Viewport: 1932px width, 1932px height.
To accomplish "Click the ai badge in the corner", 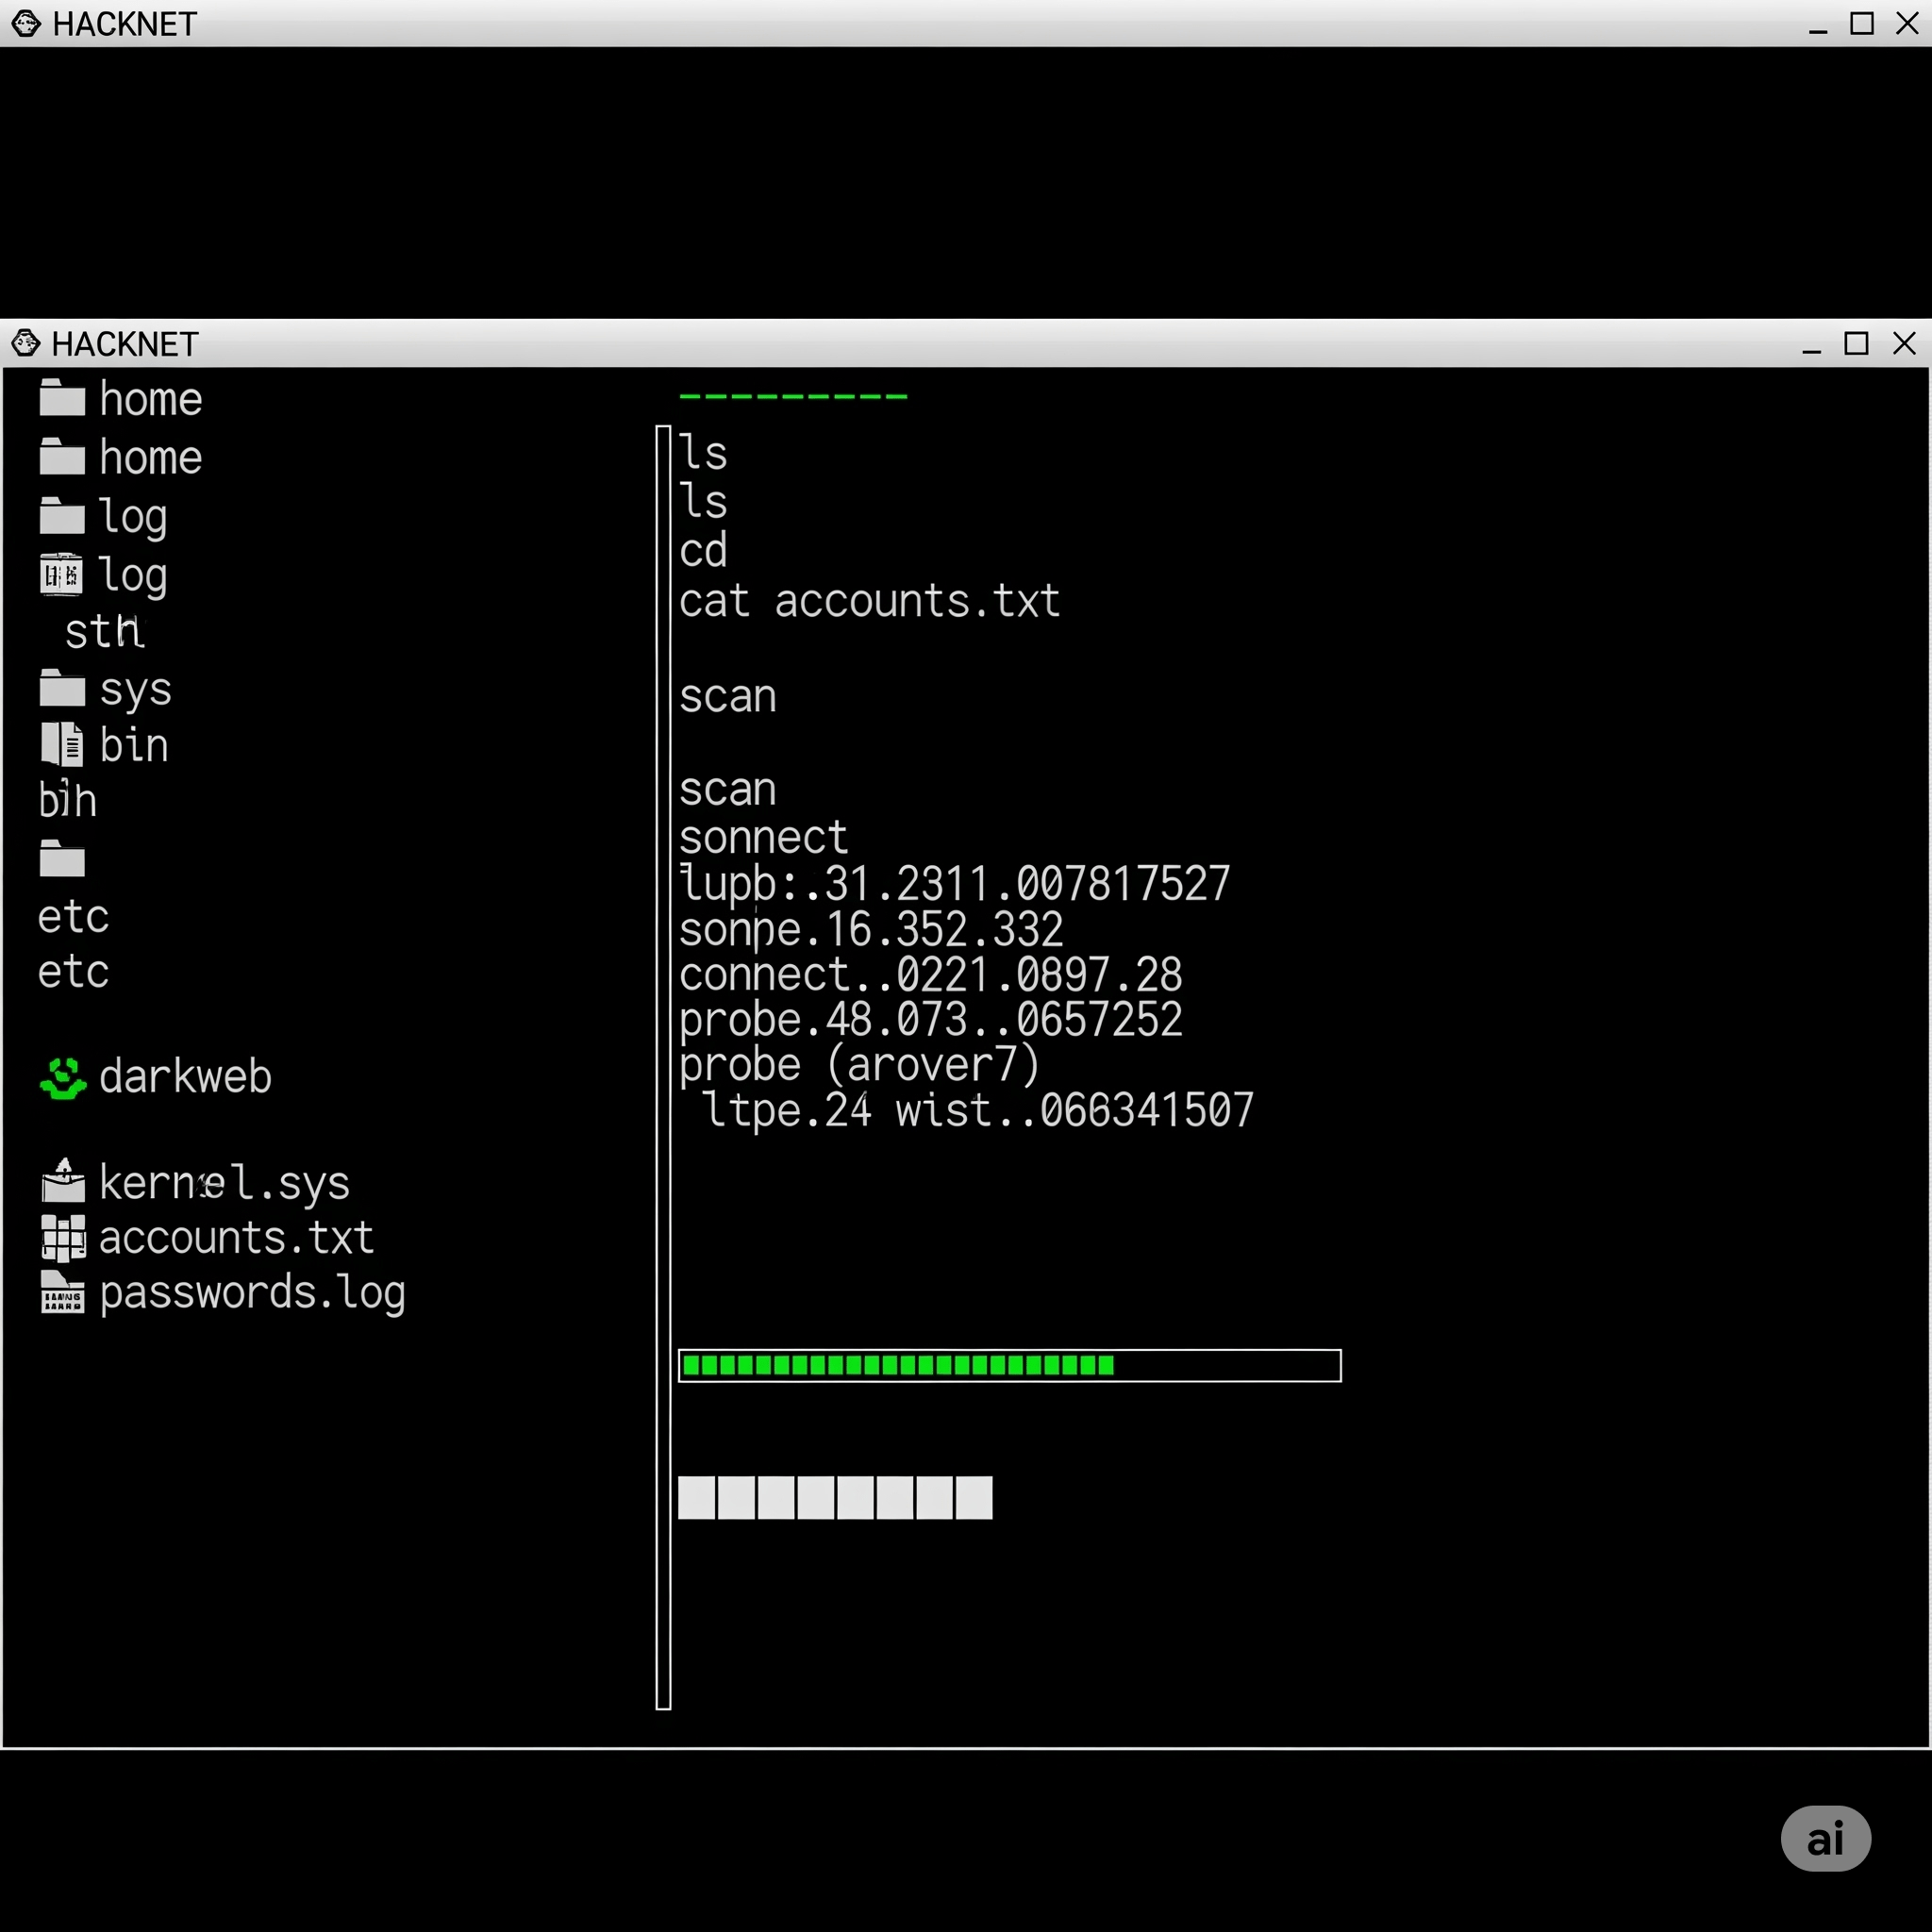I will (x=1825, y=1838).
